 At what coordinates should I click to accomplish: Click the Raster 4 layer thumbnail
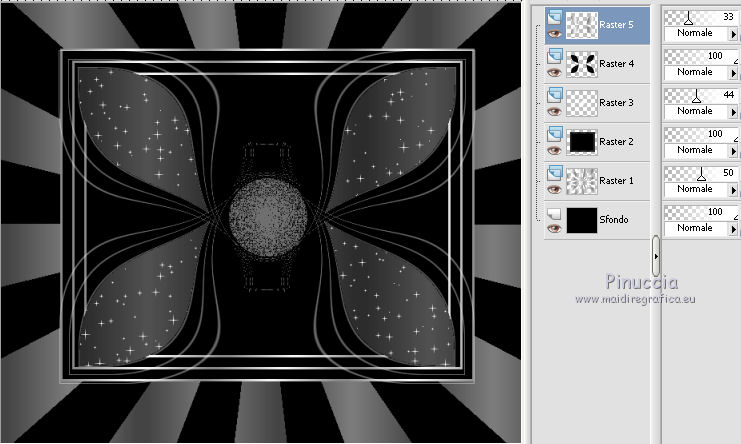581,64
